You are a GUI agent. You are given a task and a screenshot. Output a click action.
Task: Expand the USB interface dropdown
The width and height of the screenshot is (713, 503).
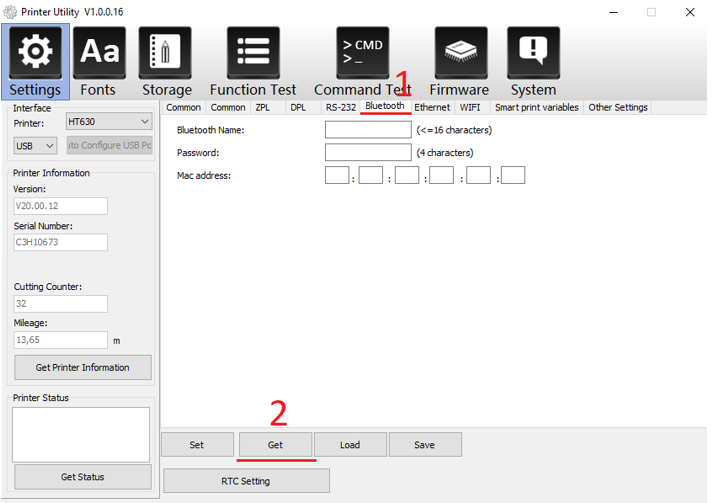[x=36, y=146]
